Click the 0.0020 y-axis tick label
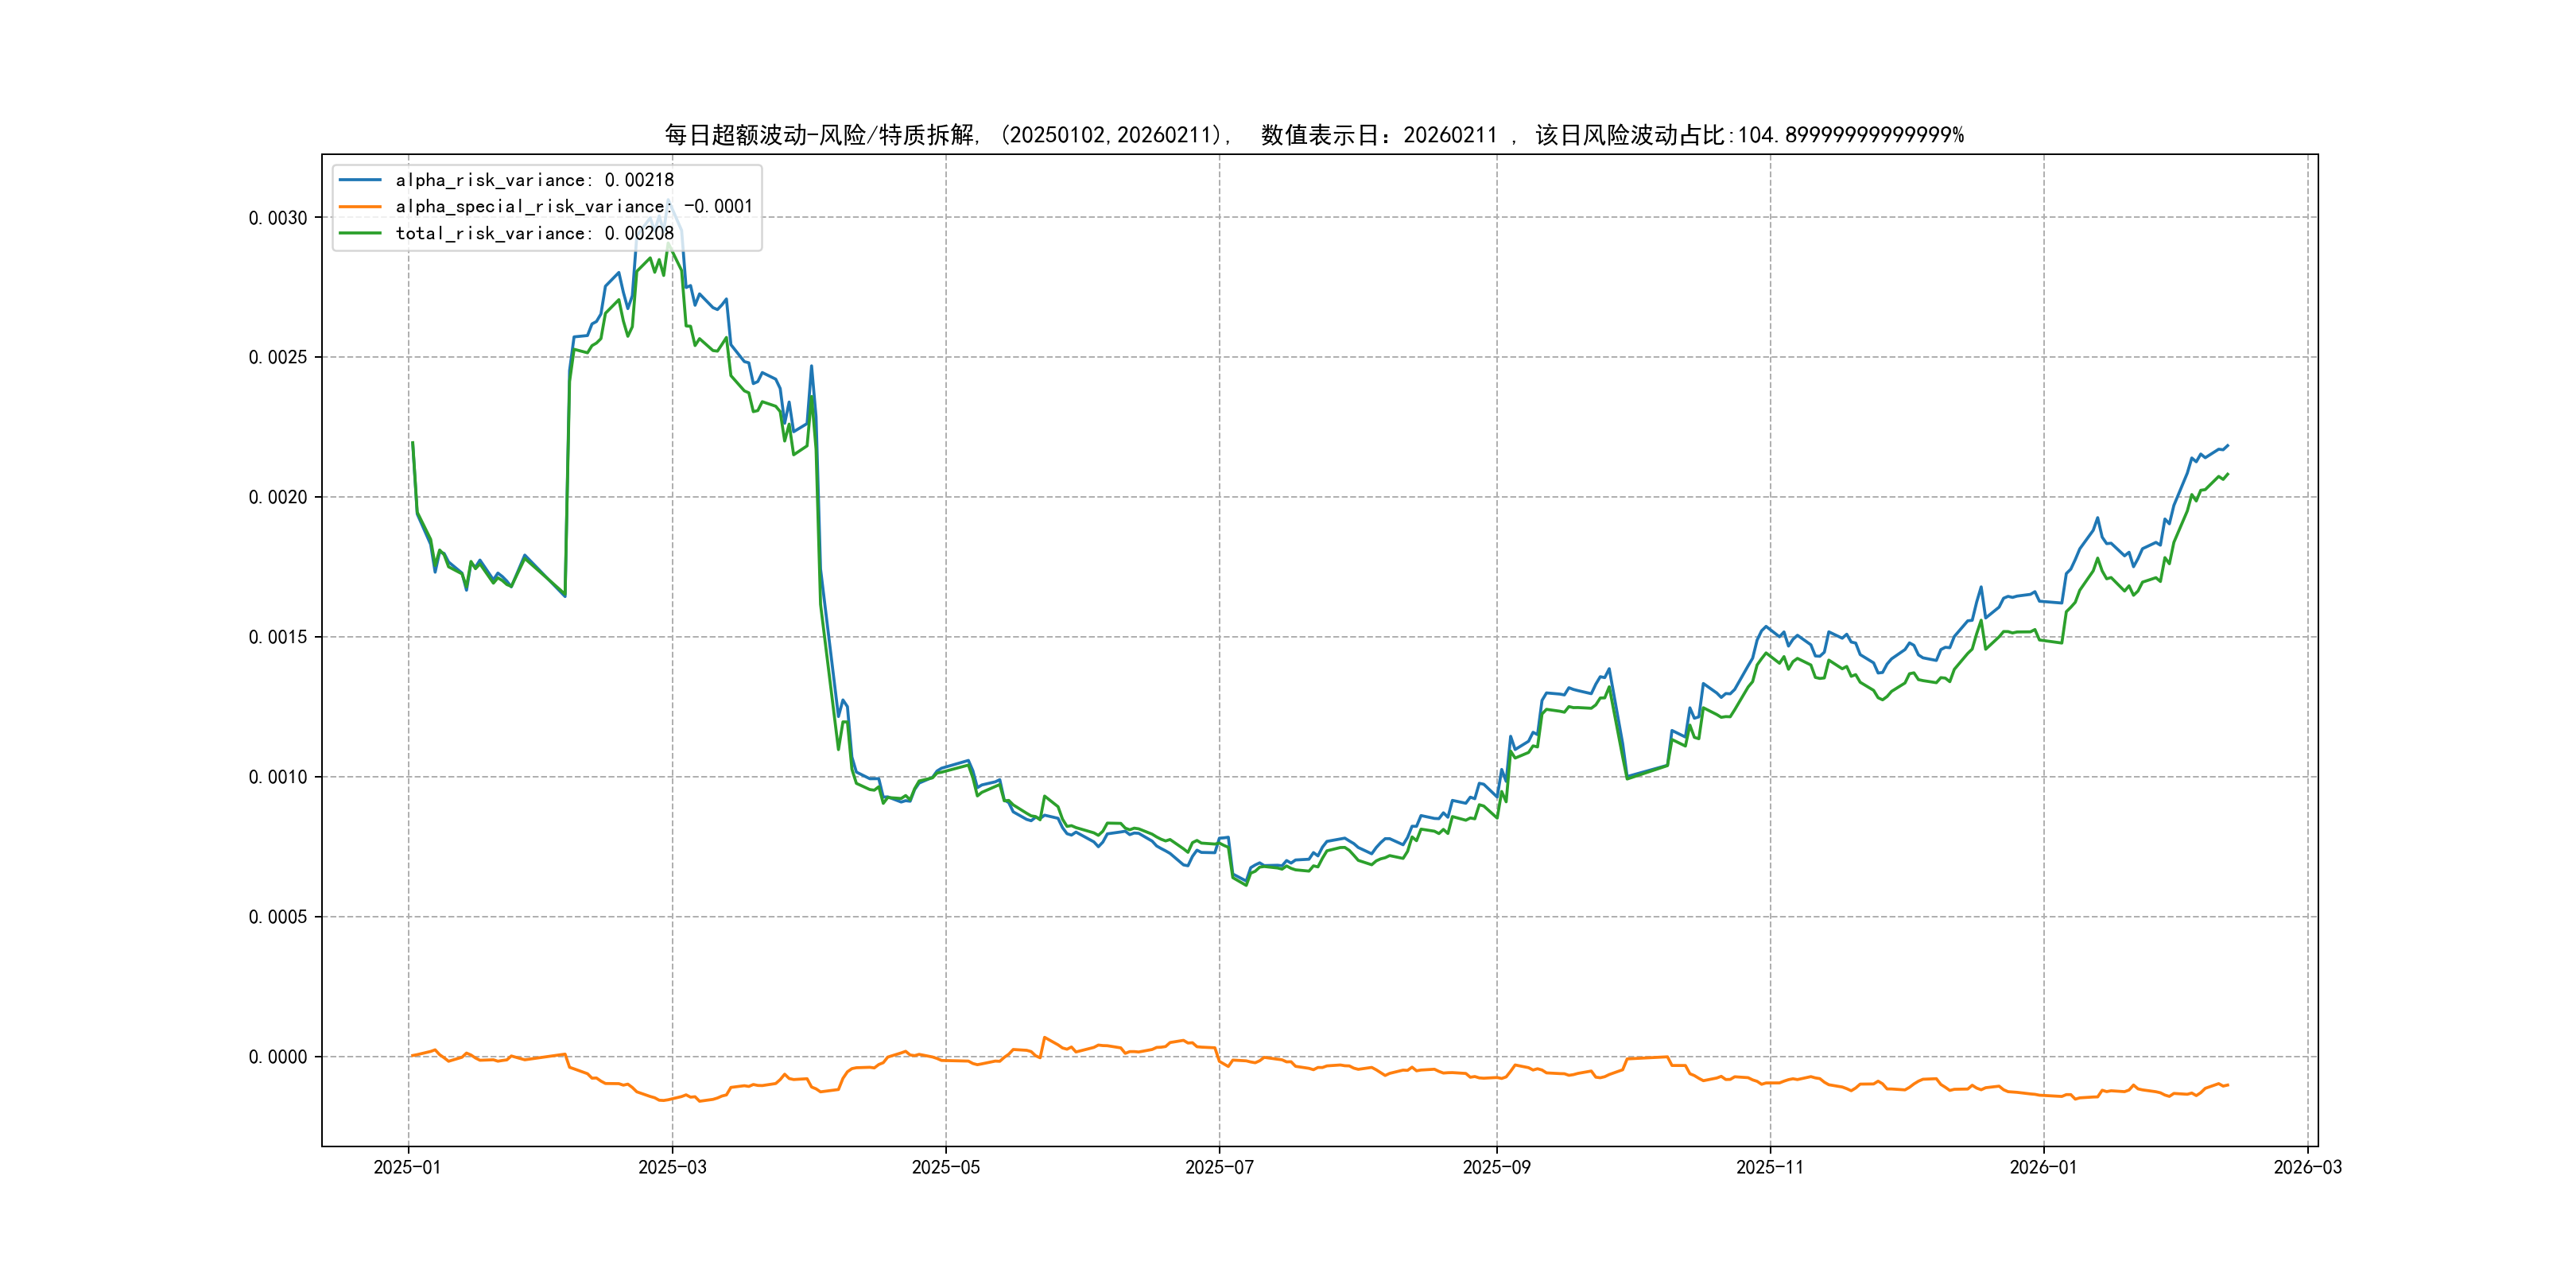This screenshot has width=2576, height=1288. [278, 497]
